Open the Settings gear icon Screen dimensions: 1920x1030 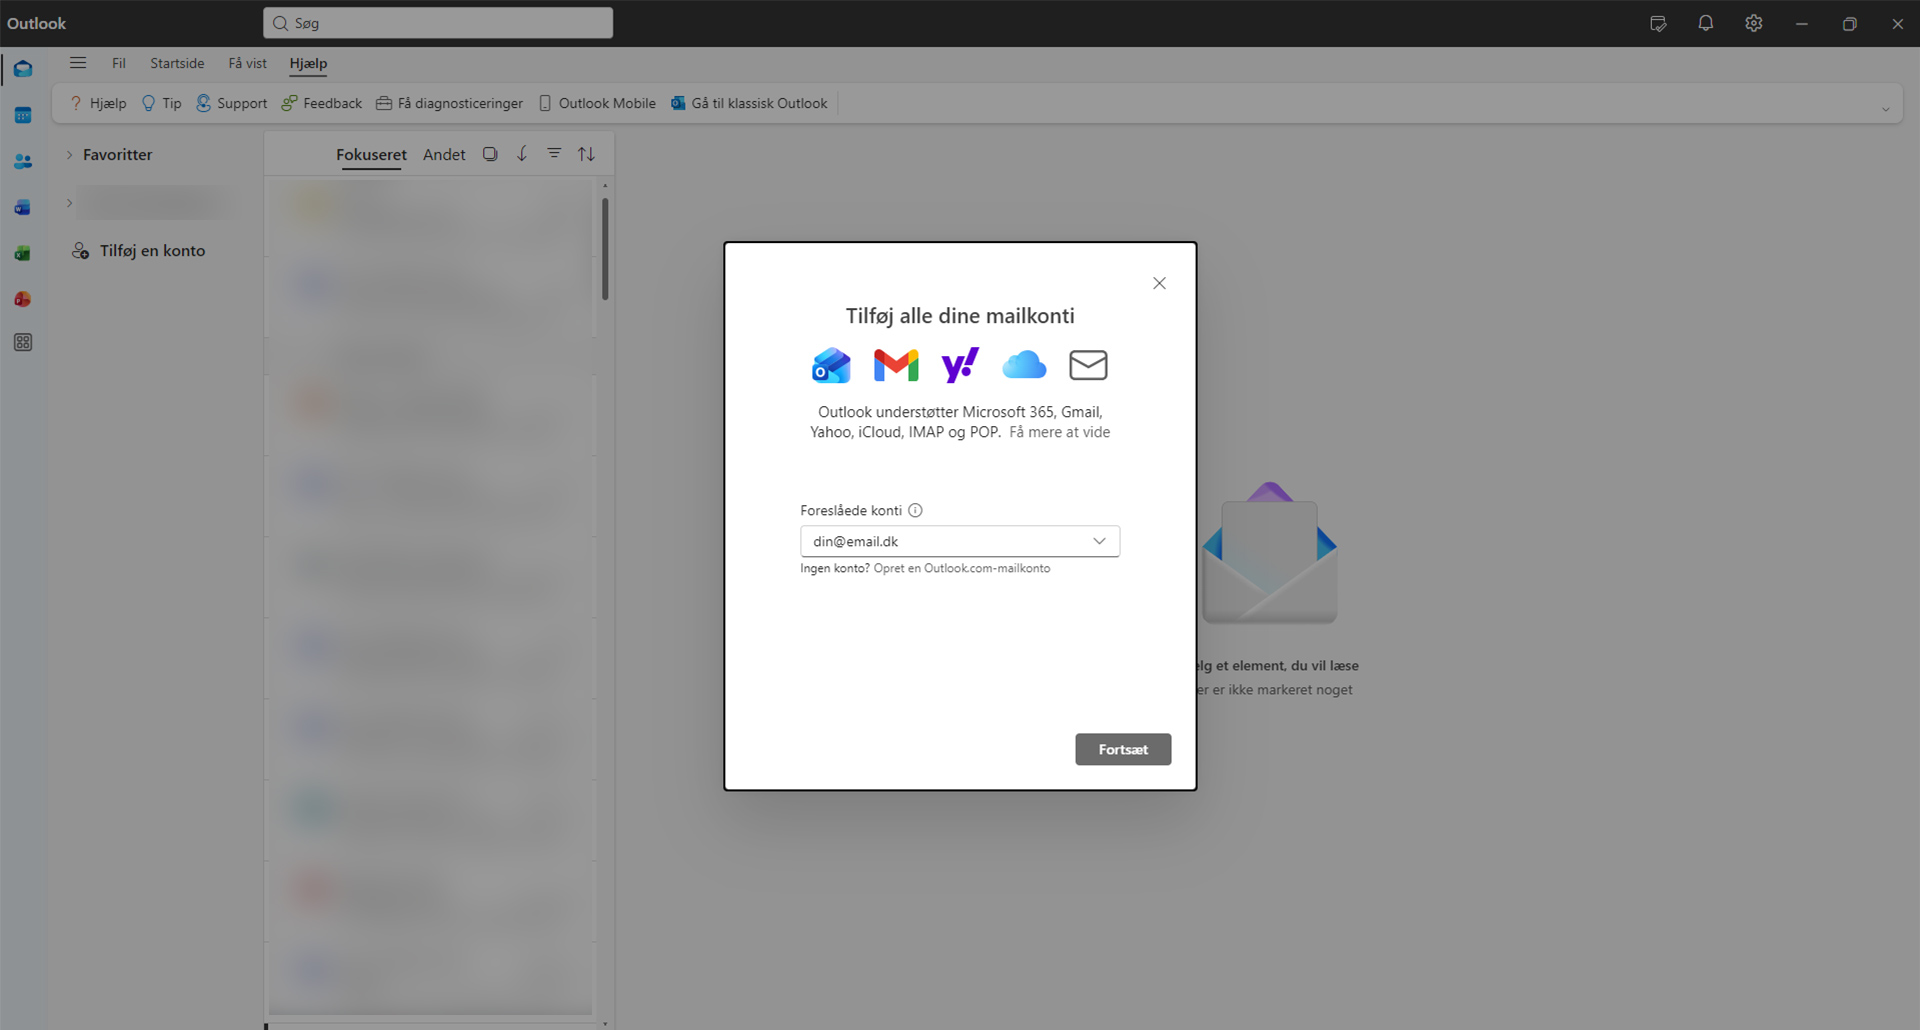pos(1753,24)
